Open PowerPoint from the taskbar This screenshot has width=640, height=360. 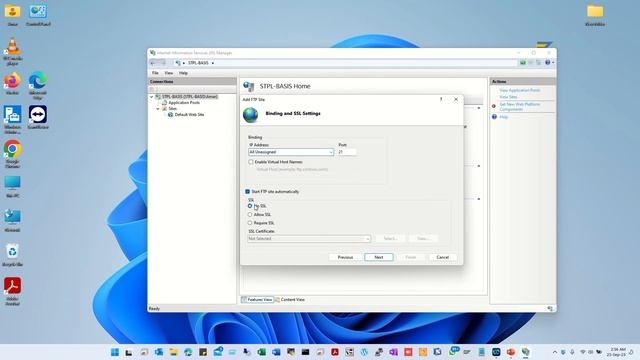pyautogui.click(x=511, y=352)
